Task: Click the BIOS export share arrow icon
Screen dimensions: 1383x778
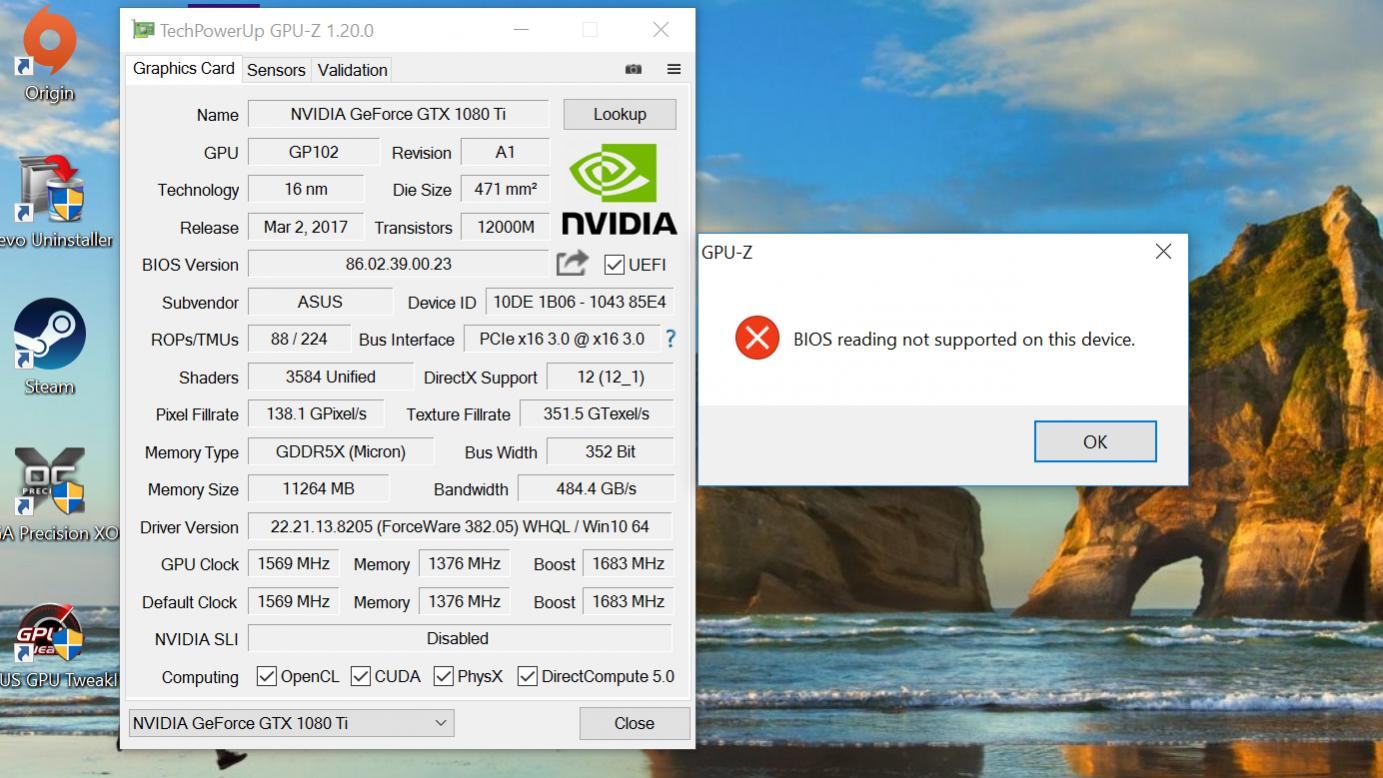Action: tap(572, 263)
